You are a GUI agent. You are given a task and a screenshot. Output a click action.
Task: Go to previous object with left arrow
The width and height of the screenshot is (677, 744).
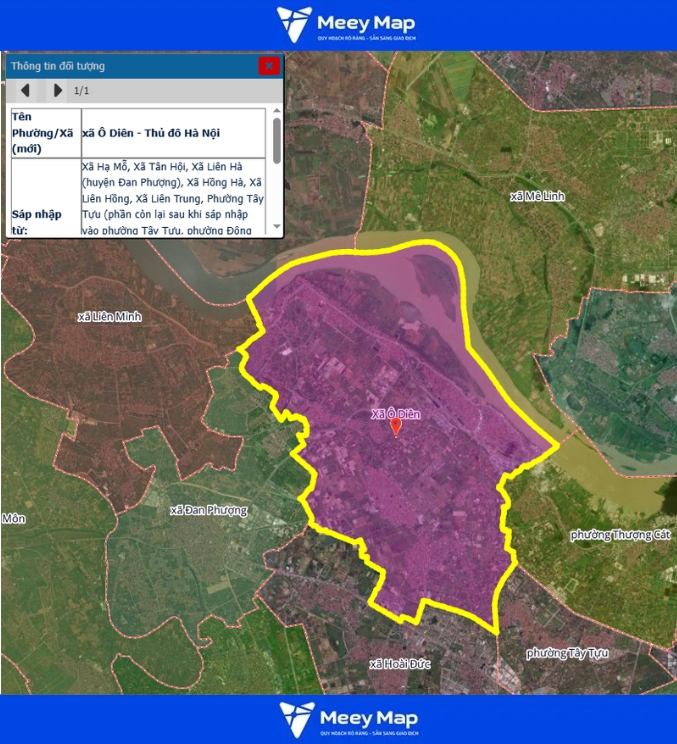coord(25,91)
